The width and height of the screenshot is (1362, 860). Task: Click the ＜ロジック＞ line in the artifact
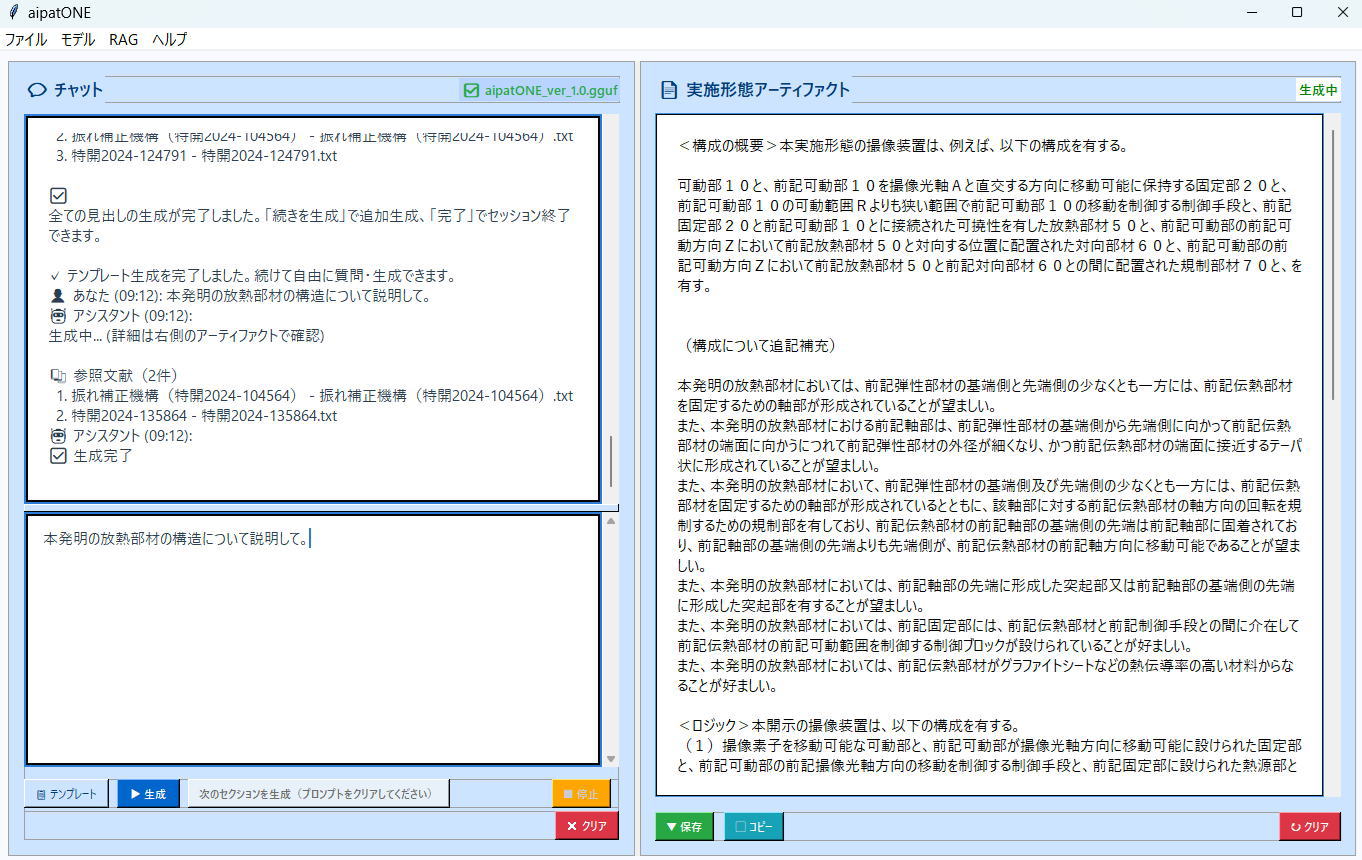[x=849, y=726]
